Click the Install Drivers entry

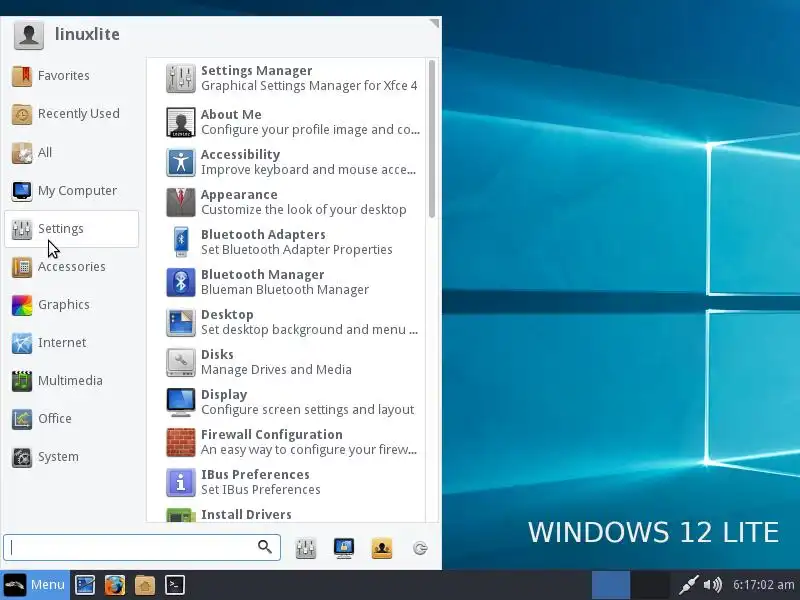point(286,514)
